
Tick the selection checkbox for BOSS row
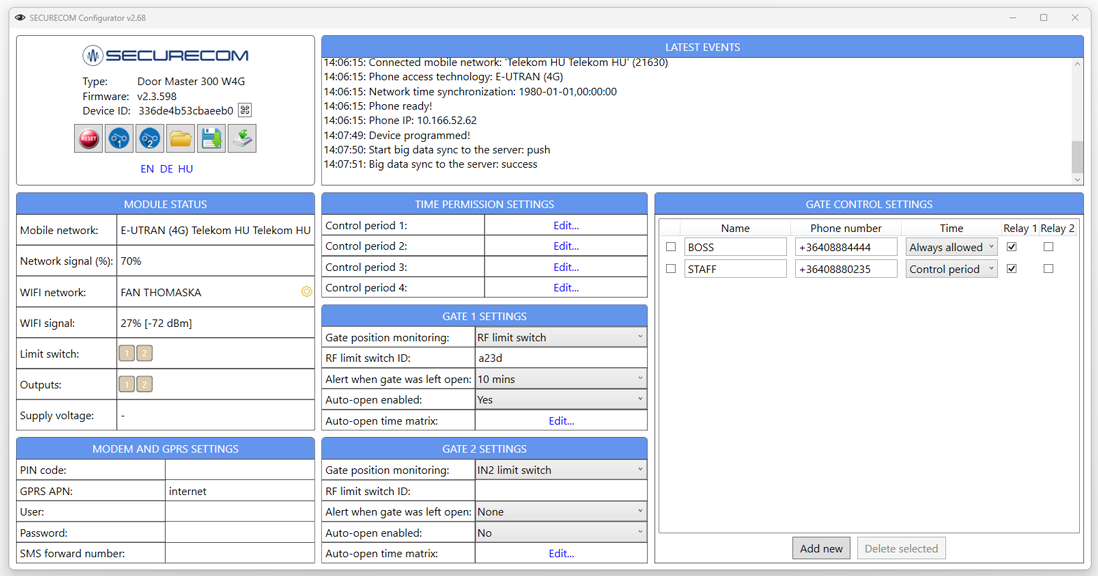tap(671, 247)
